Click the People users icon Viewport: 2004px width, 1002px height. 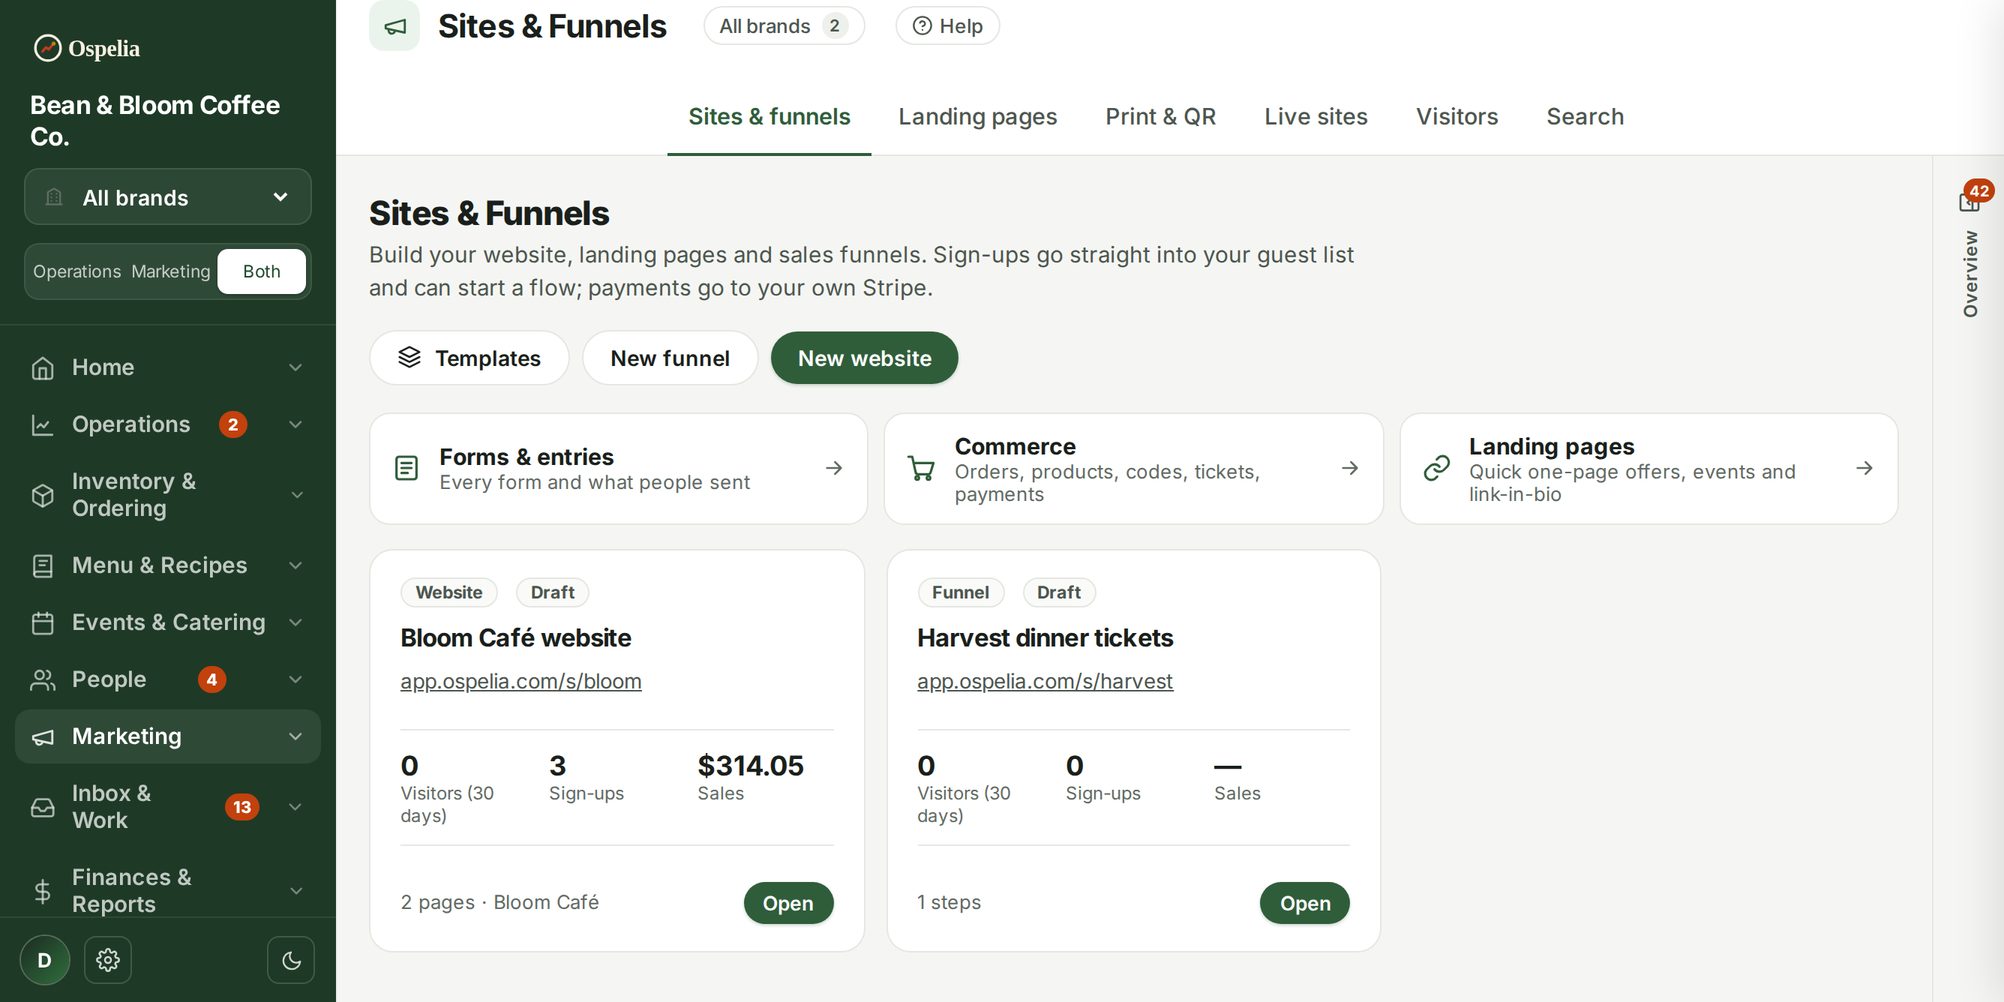[x=43, y=680]
